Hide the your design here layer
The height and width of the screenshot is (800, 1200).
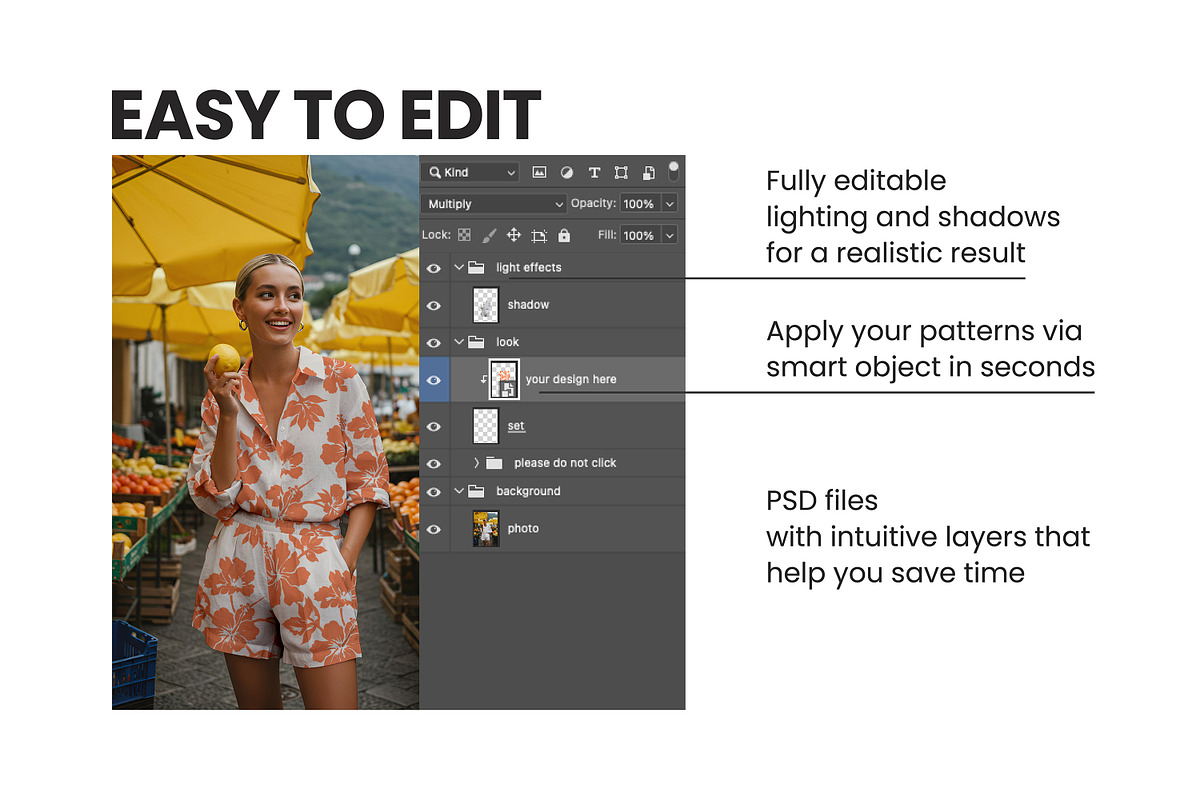(x=434, y=380)
